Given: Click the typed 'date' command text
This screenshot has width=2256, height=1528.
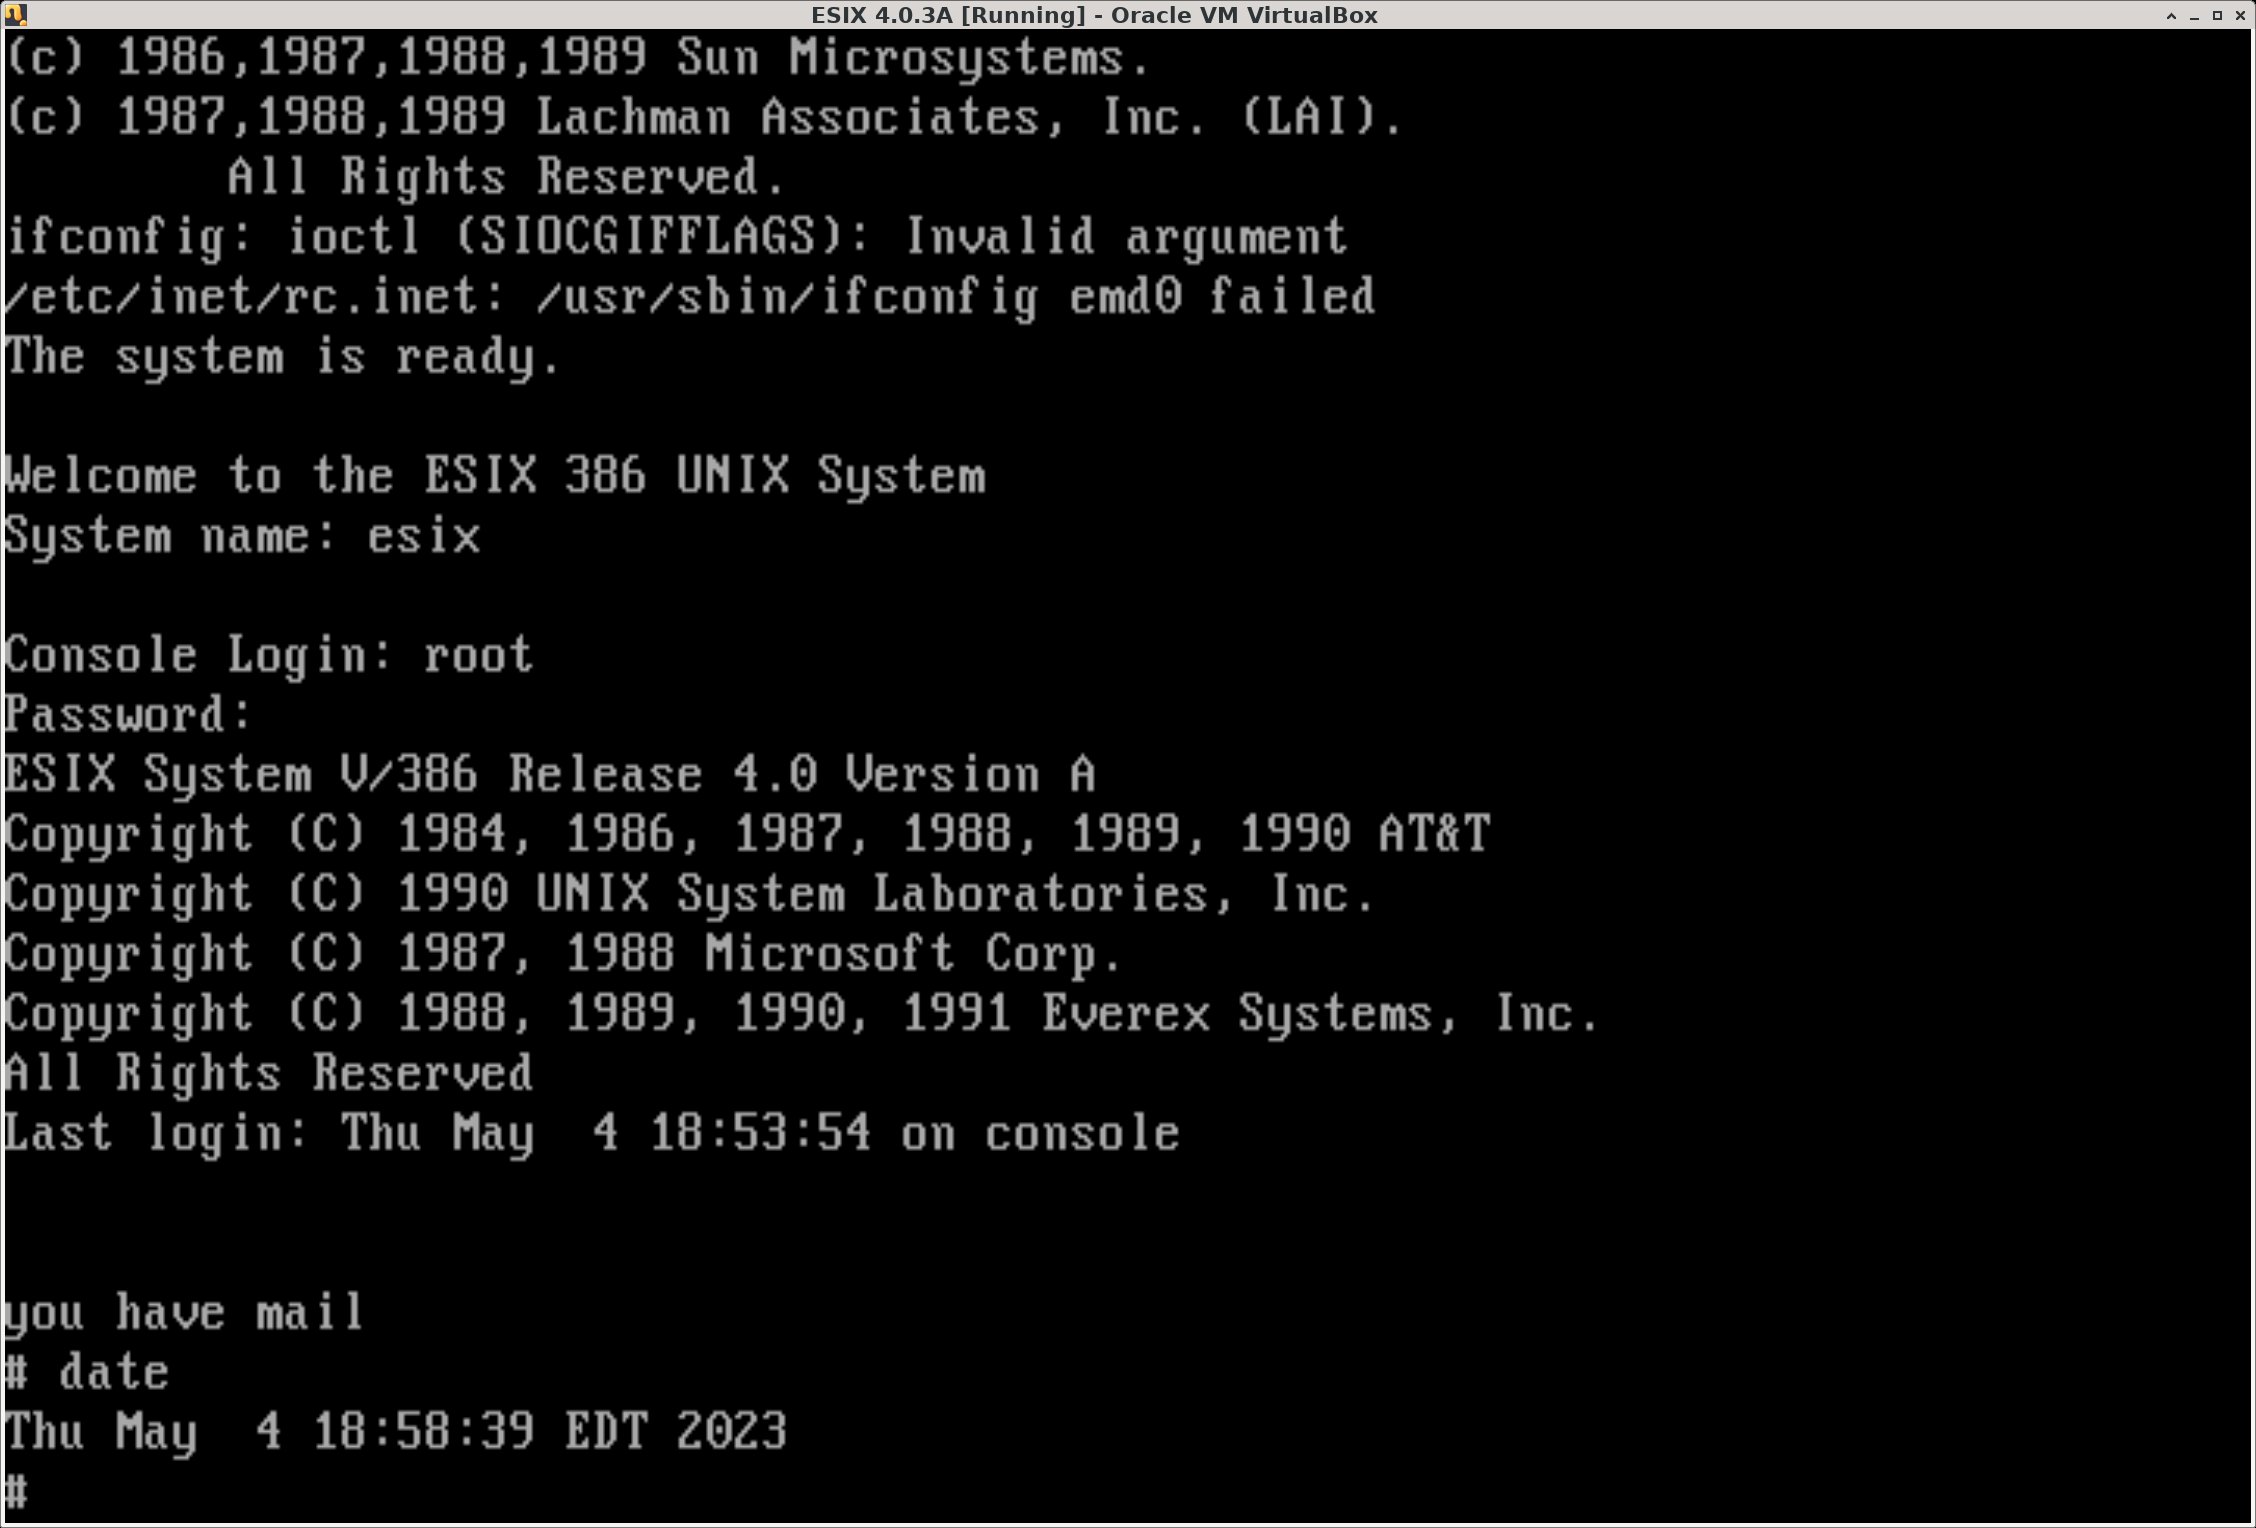Looking at the screenshot, I should [x=113, y=1372].
